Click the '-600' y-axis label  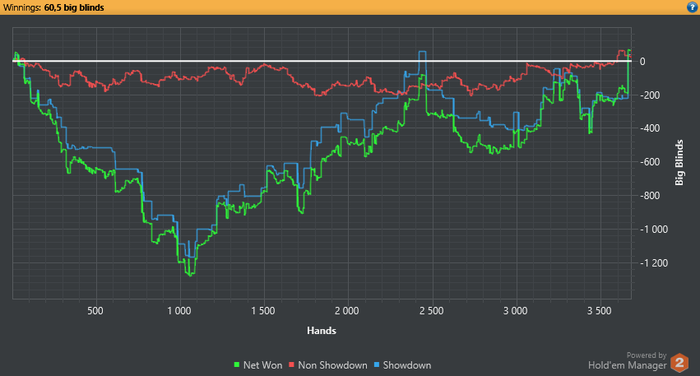coord(650,162)
